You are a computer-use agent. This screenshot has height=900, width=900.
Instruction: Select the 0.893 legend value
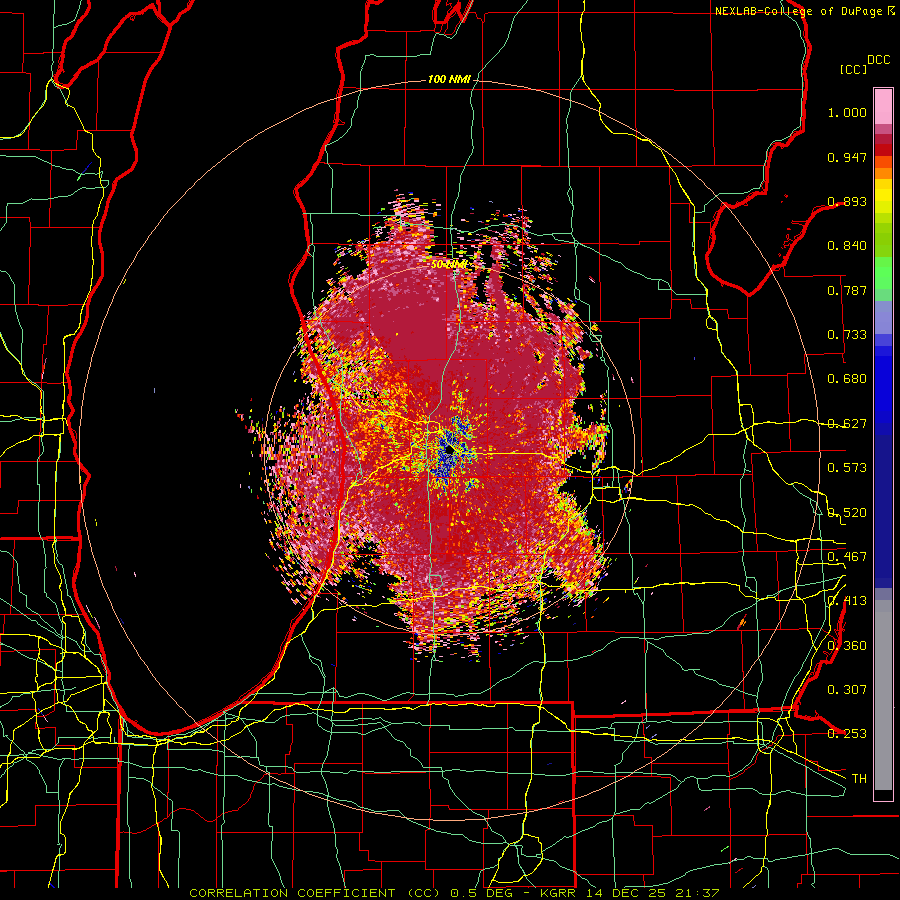coord(847,201)
